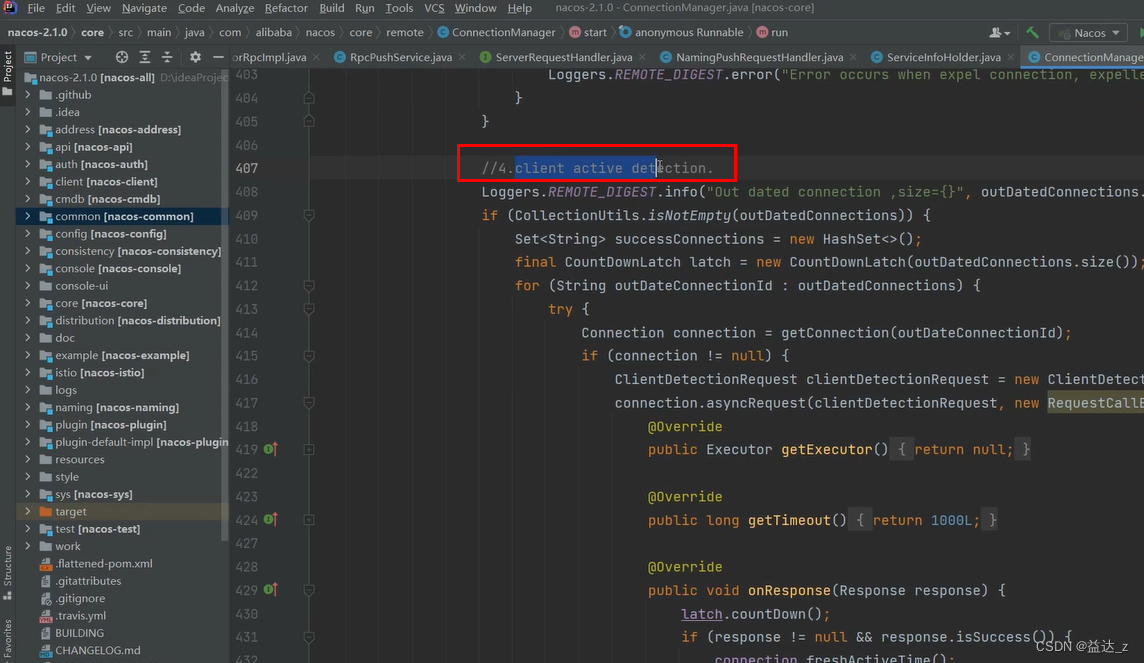Click the IntelliJ IDEA logo icon
The width and height of the screenshot is (1144, 663).
[10, 8]
